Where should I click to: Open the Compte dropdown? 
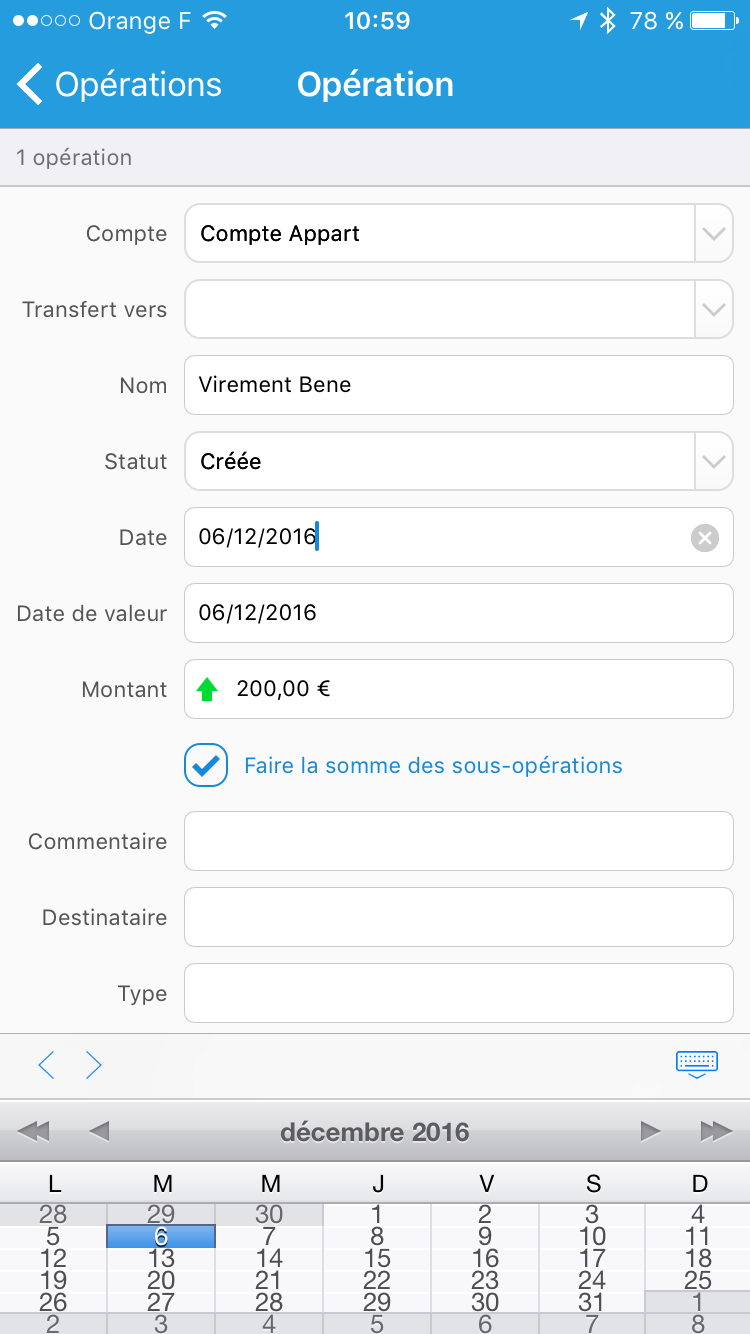click(x=459, y=233)
